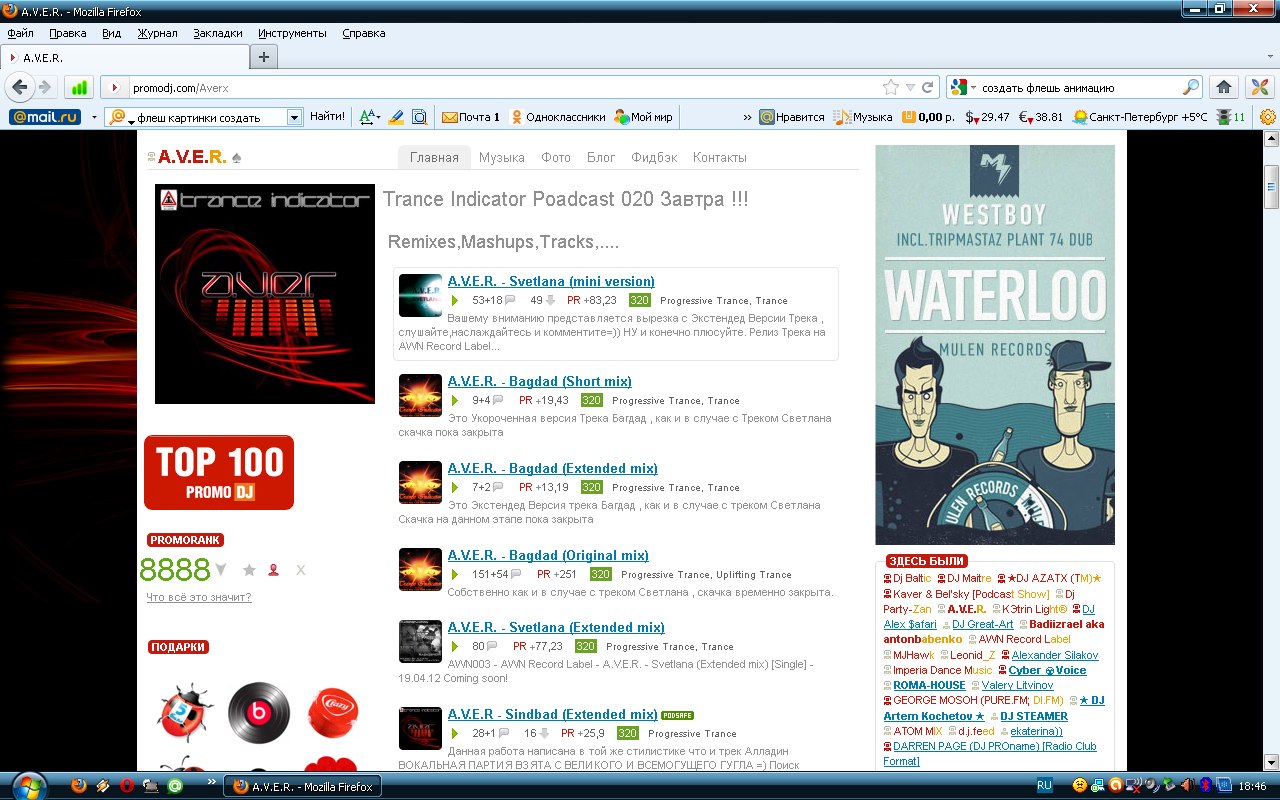
Task: Check Санкт-Петербург +5°C weather widget
Action: pyautogui.click(x=1140, y=117)
